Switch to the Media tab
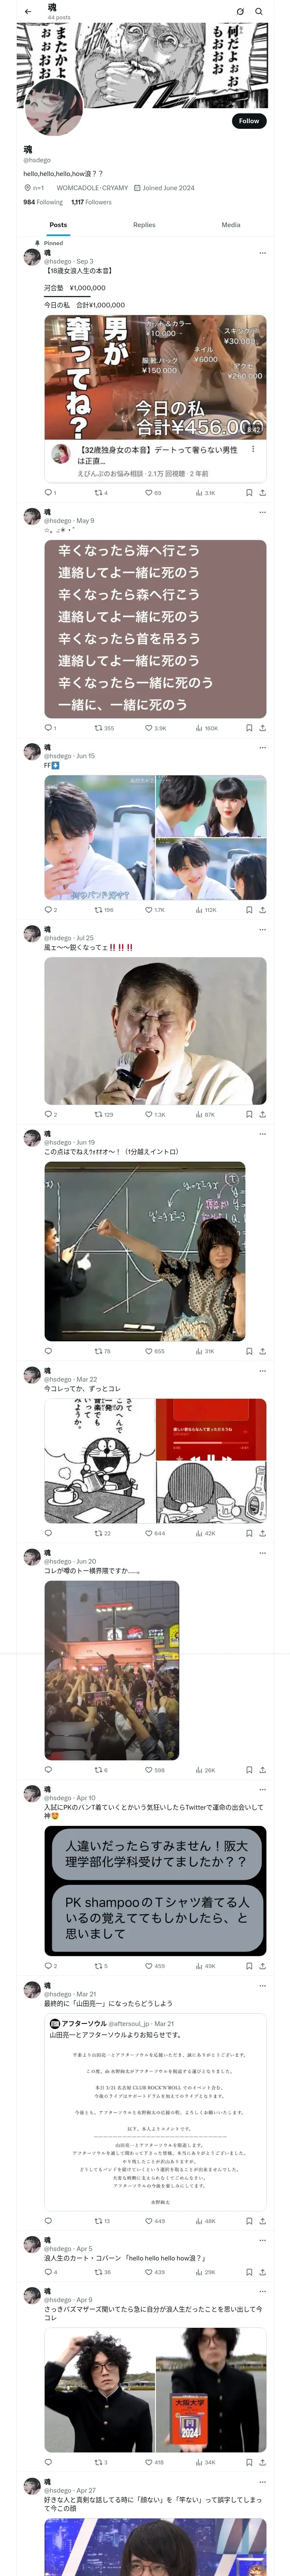The image size is (290, 2576). (231, 225)
